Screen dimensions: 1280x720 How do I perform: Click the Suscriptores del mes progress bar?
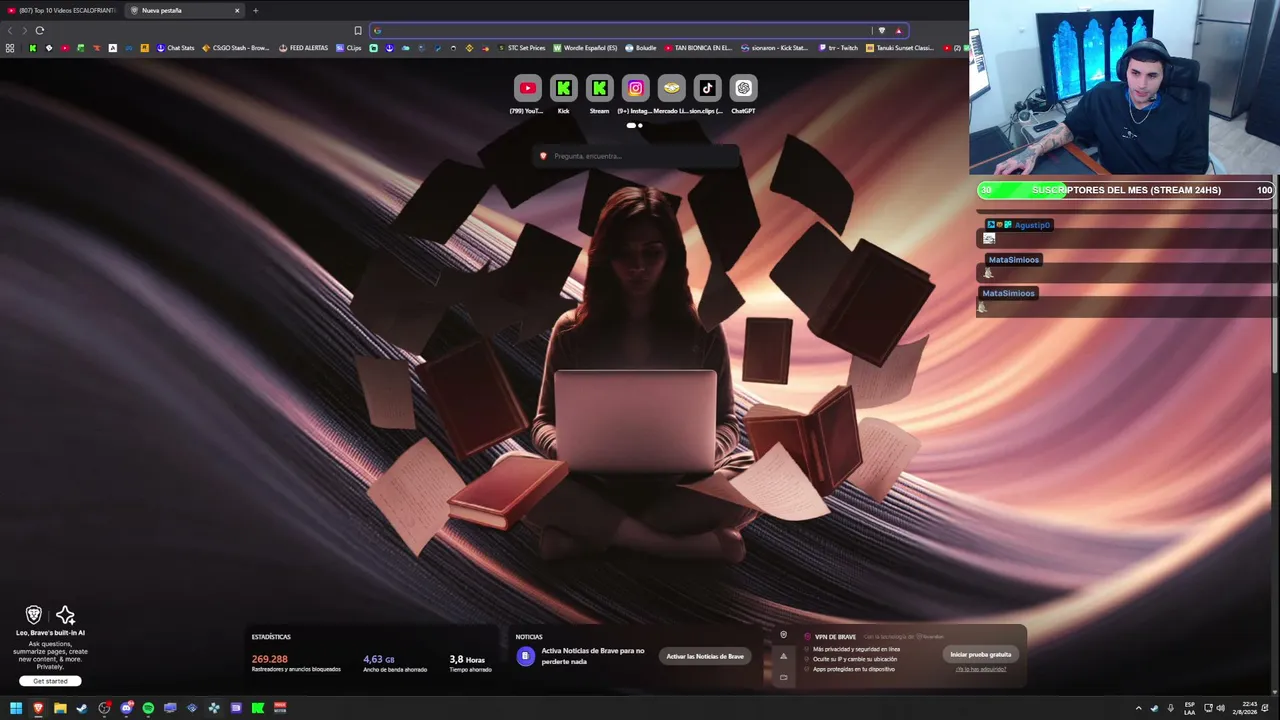click(1126, 190)
